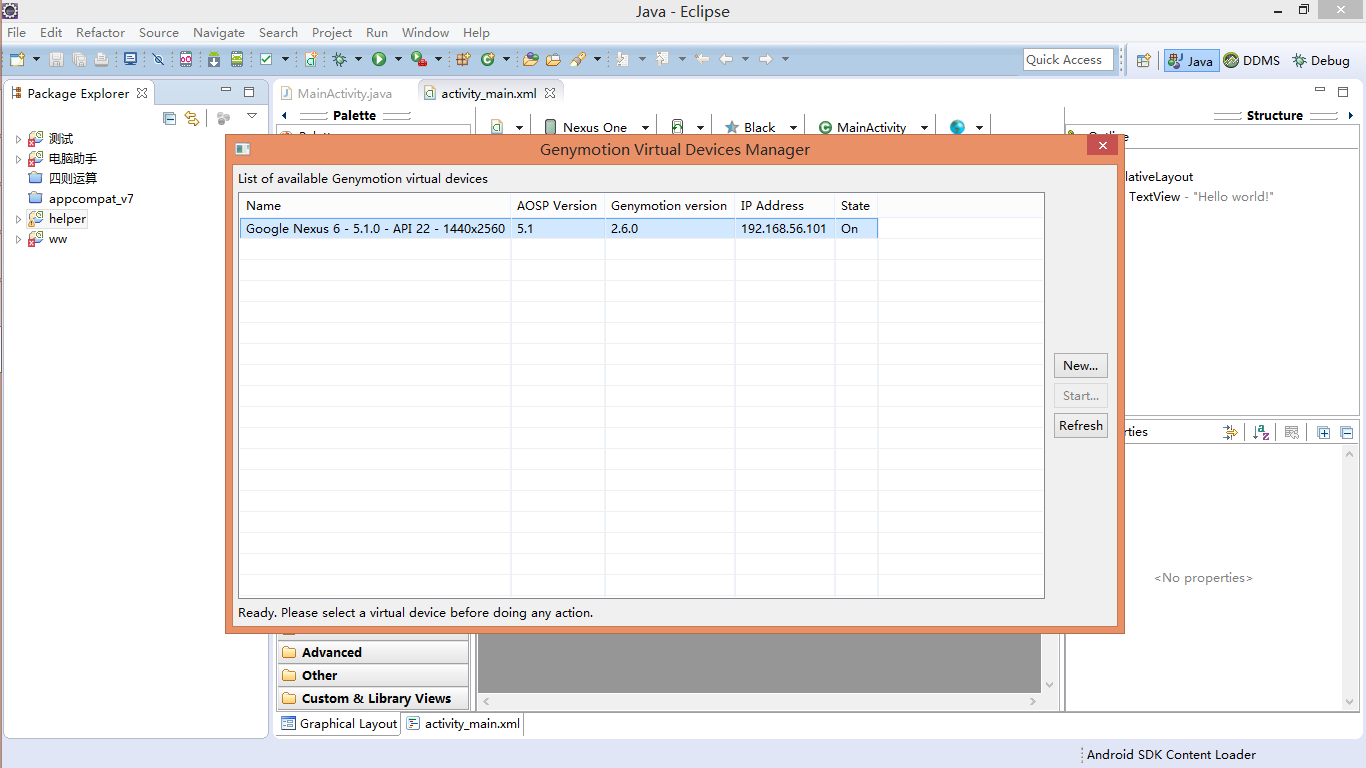Switch to the DDMS perspective
1366x768 pixels.
pos(1251,60)
